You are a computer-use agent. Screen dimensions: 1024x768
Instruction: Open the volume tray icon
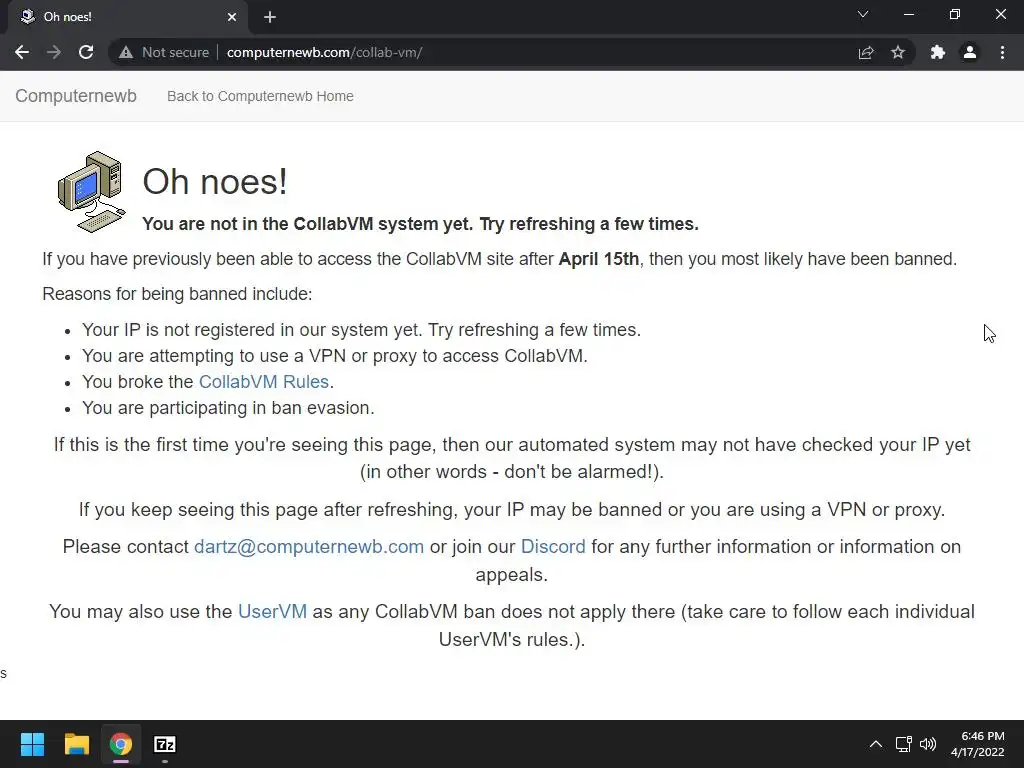pyautogui.click(x=927, y=744)
